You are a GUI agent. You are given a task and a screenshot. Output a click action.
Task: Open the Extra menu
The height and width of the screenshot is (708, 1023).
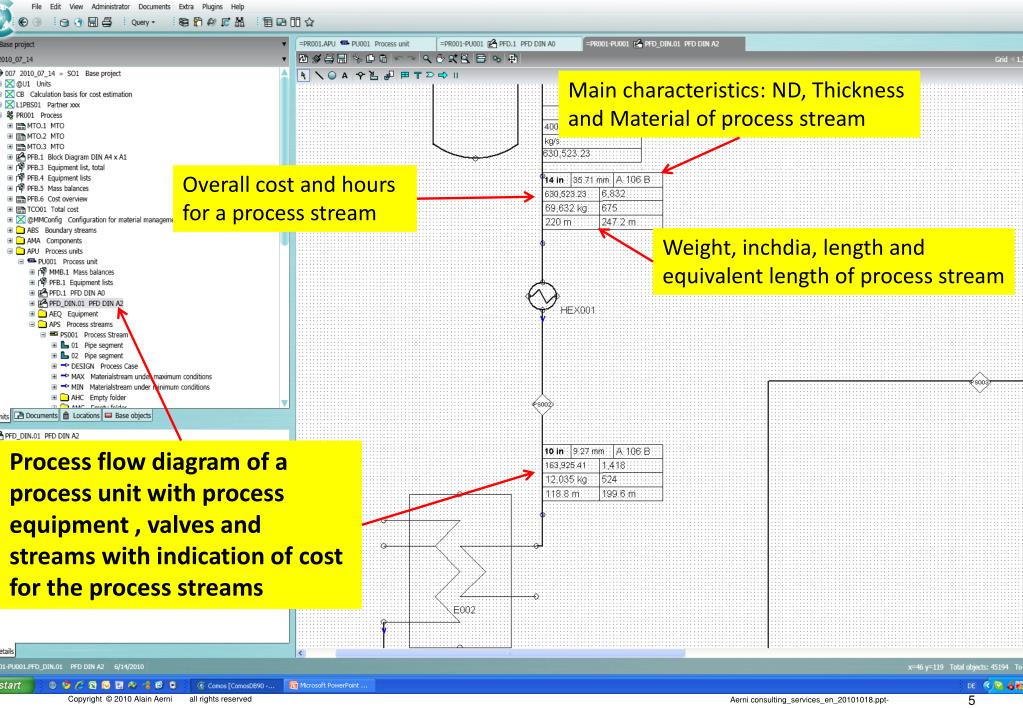click(x=186, y=7)
